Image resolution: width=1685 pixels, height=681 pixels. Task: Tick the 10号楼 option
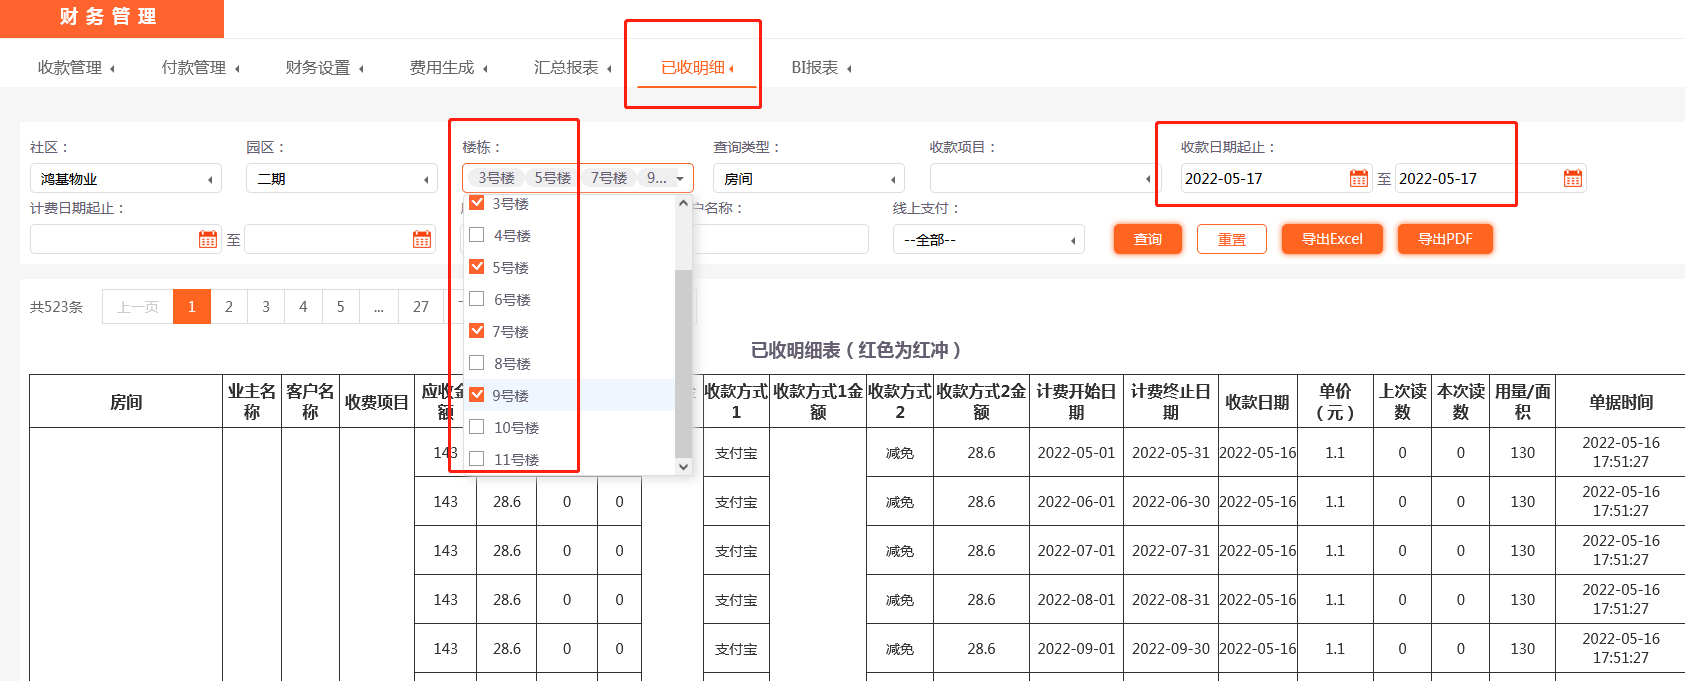pyautogui.click(x=477, y=427)
